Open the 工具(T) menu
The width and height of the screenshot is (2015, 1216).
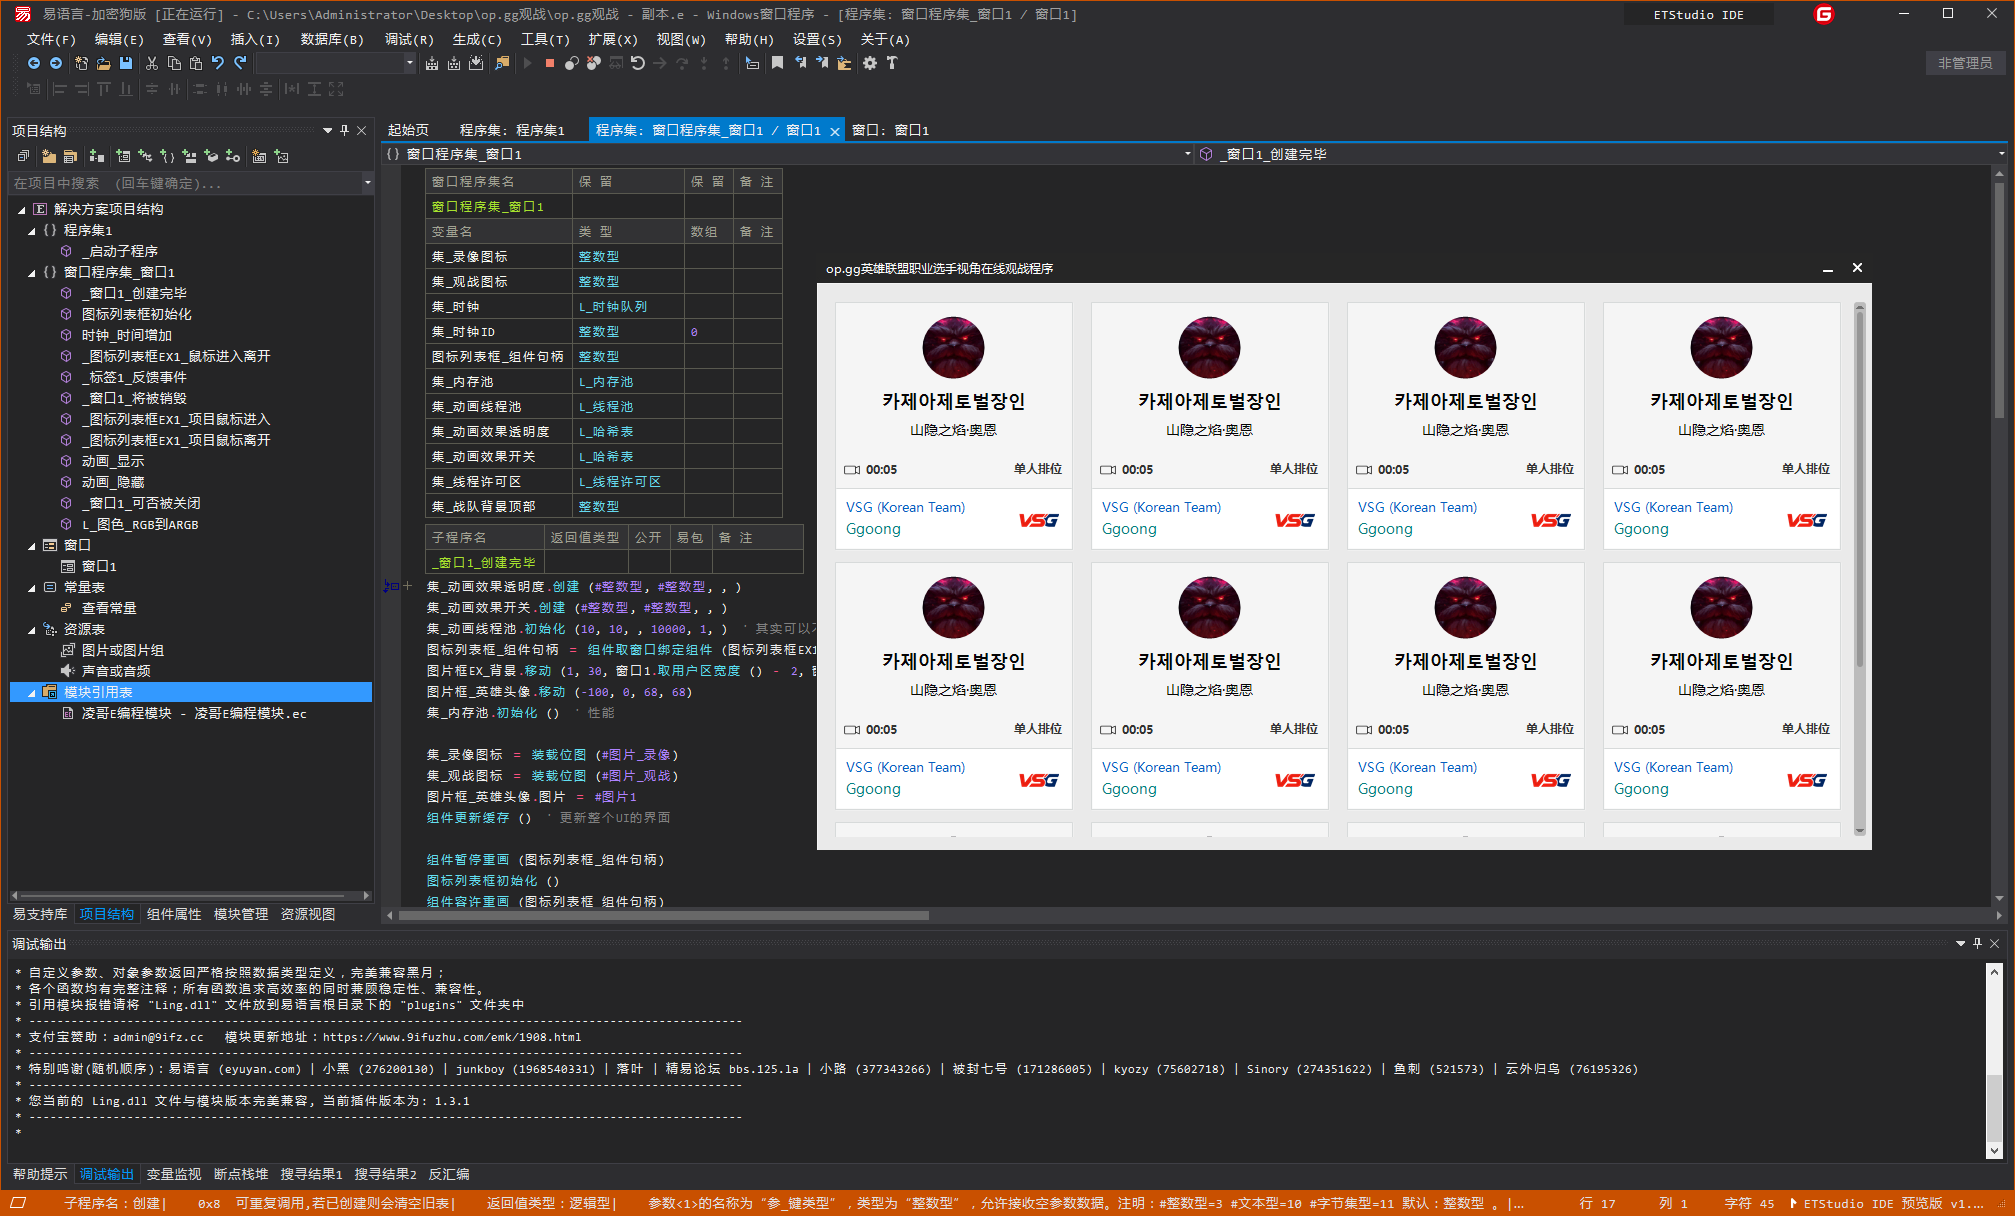[x=545, y=39]
